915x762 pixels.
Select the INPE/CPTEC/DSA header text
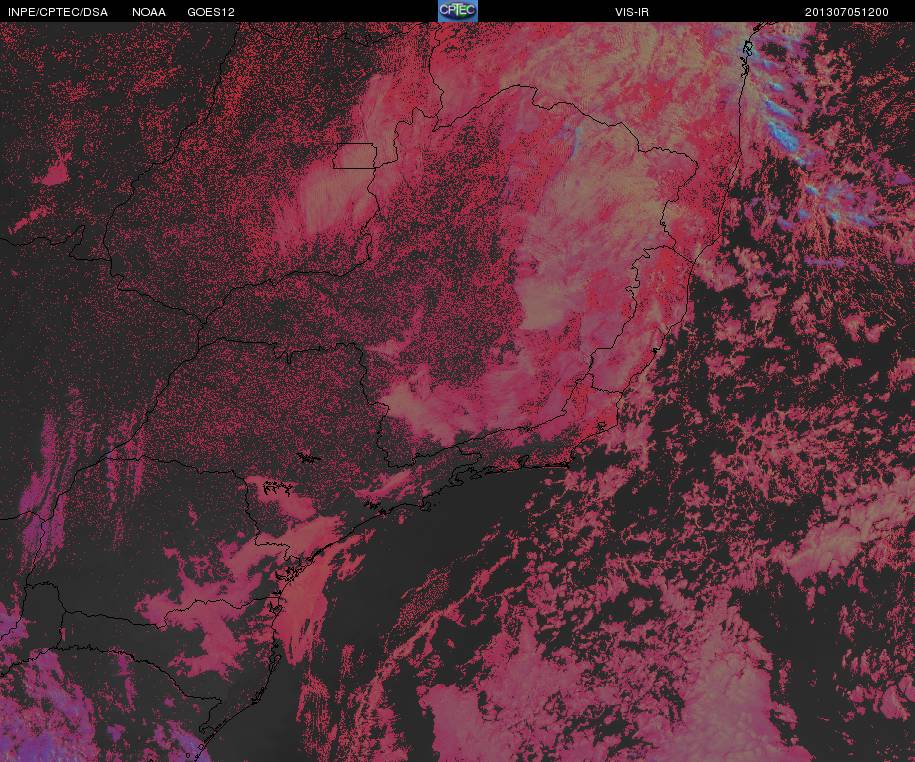[x=58, y=12]
